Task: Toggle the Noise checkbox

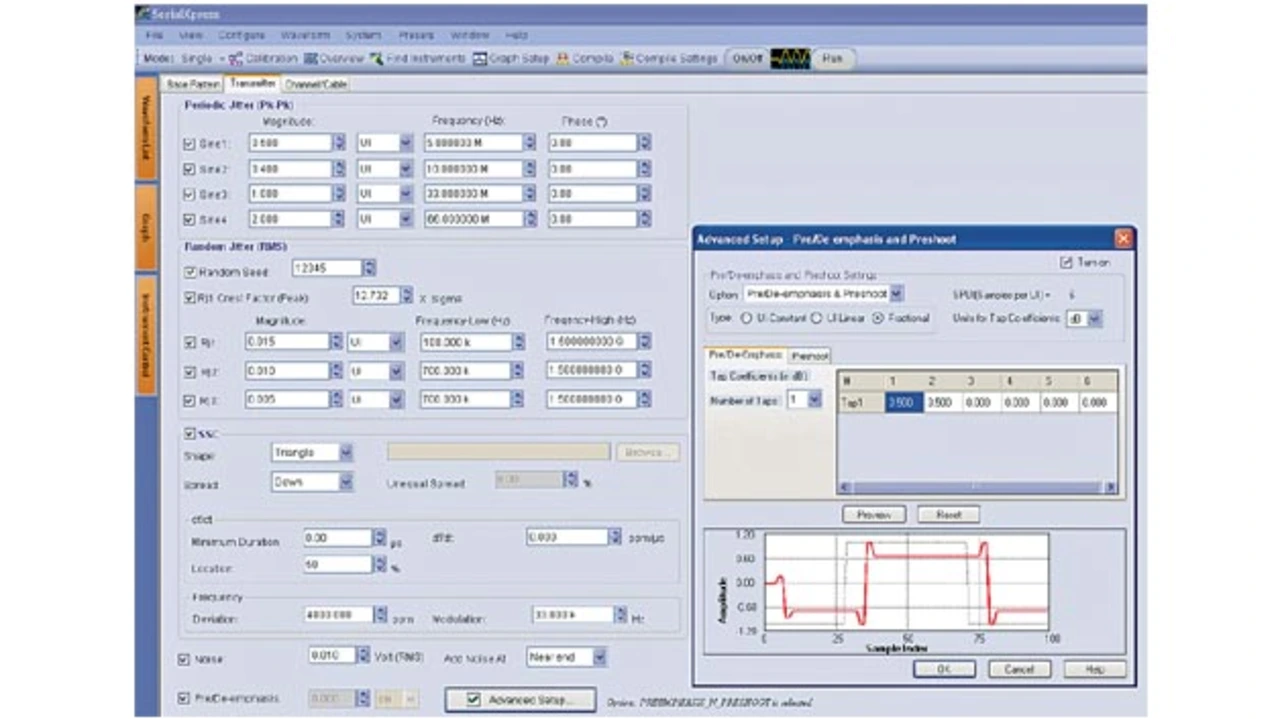Action: coord(183,660)
